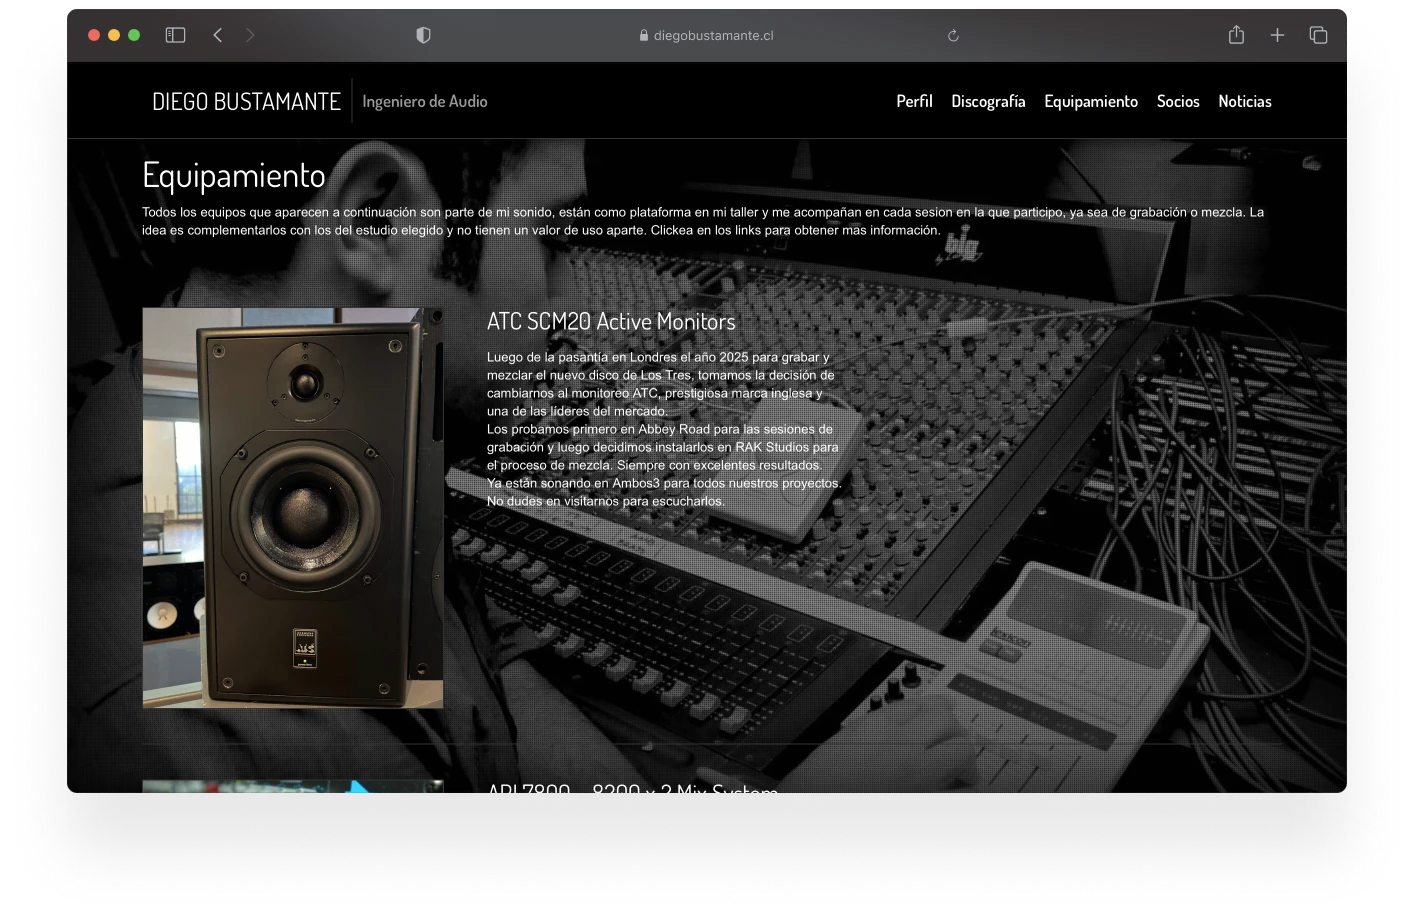Open the Share sheet icon
Viewport: 1414px width, 918px height.
click(1236, 35)
